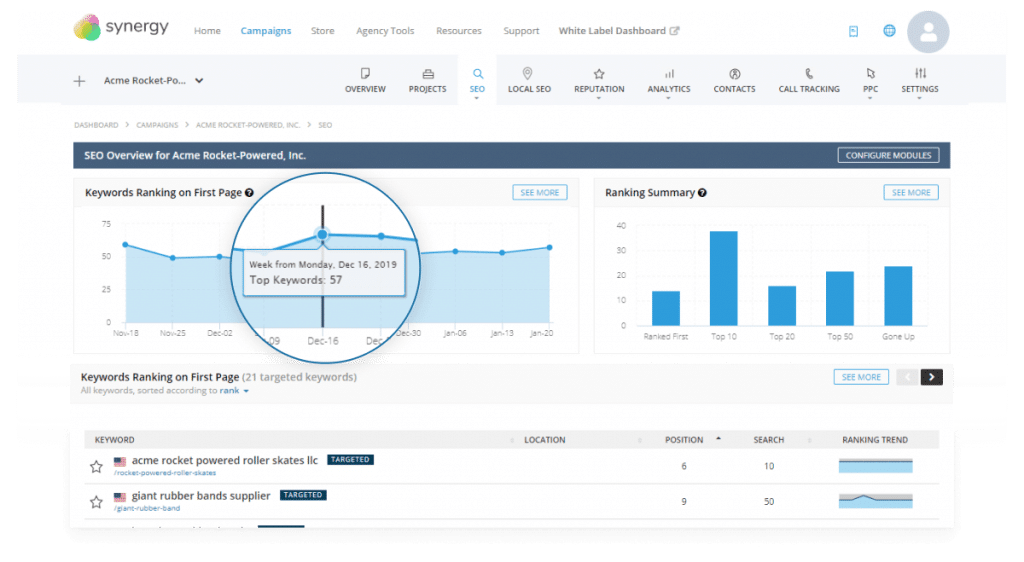Click US flag for giant rubber bands keyword
Image resolution: width=1024 pixels, height=562 pixels.
point(120,497)
